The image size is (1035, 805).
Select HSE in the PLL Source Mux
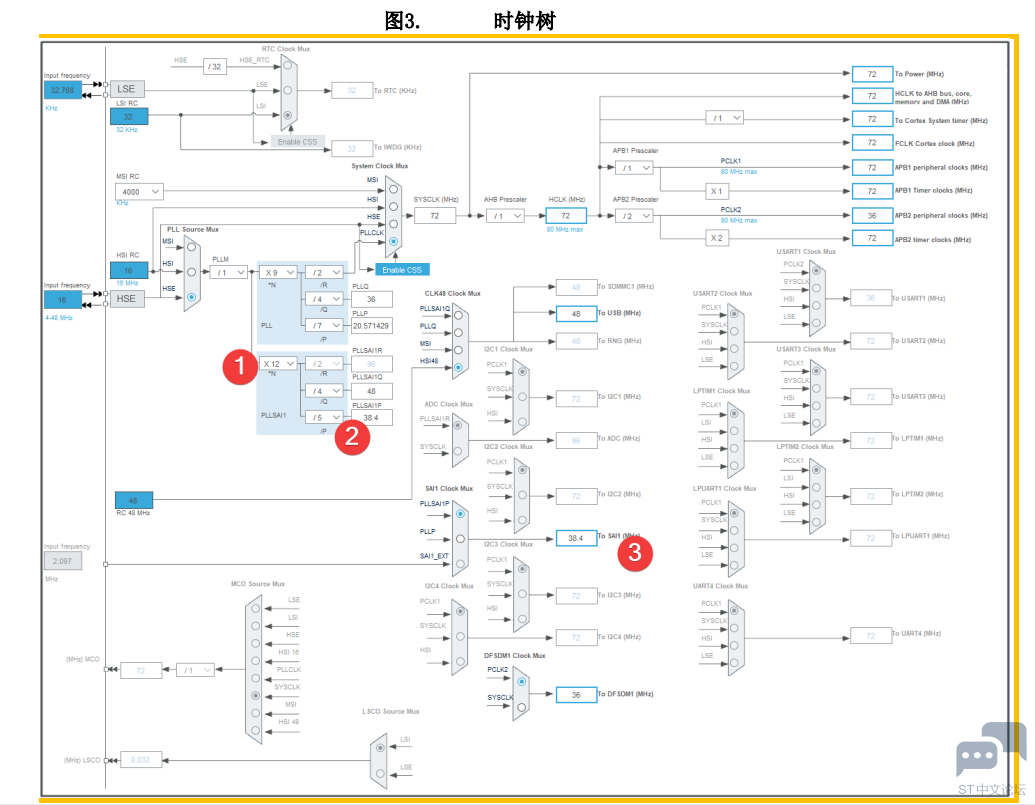[x=191, y=297]
